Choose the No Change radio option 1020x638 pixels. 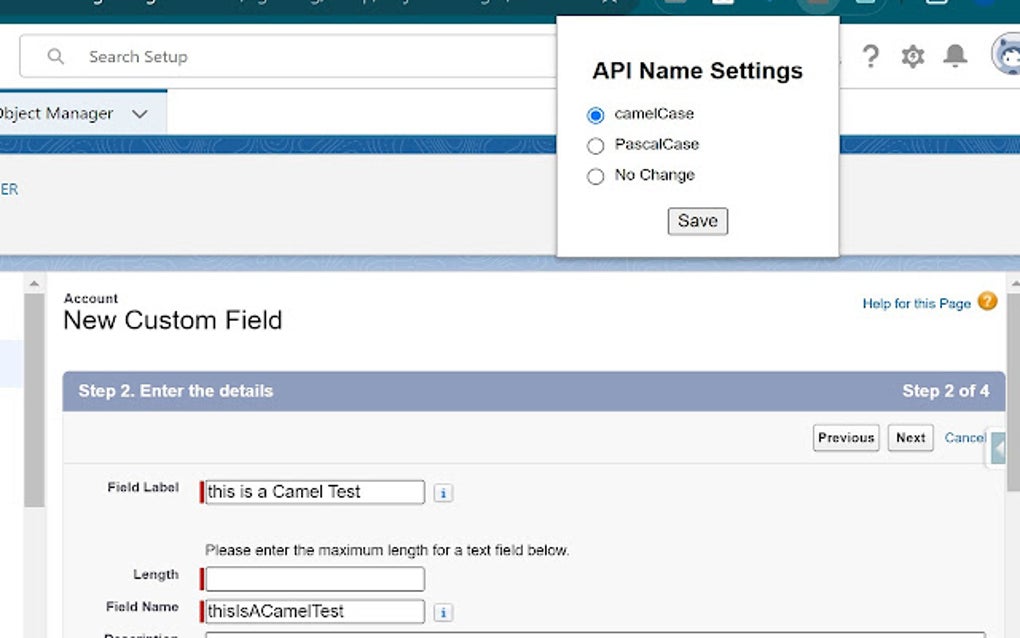click(596, 177)
